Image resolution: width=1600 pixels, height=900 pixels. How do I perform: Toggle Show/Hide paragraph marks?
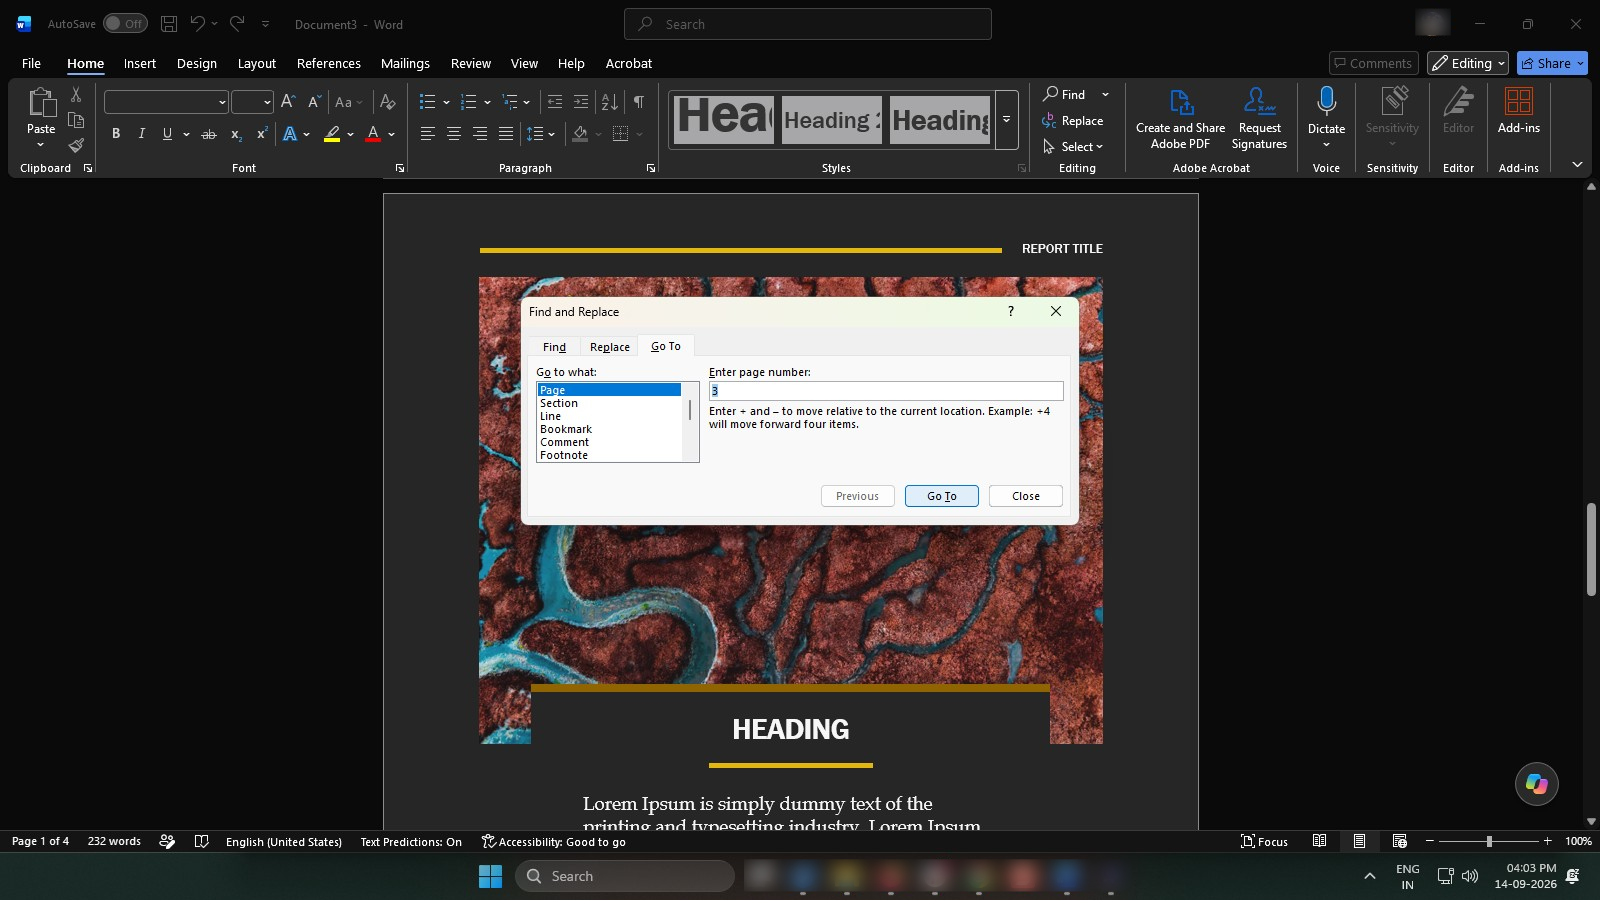[x=639, y=102]
